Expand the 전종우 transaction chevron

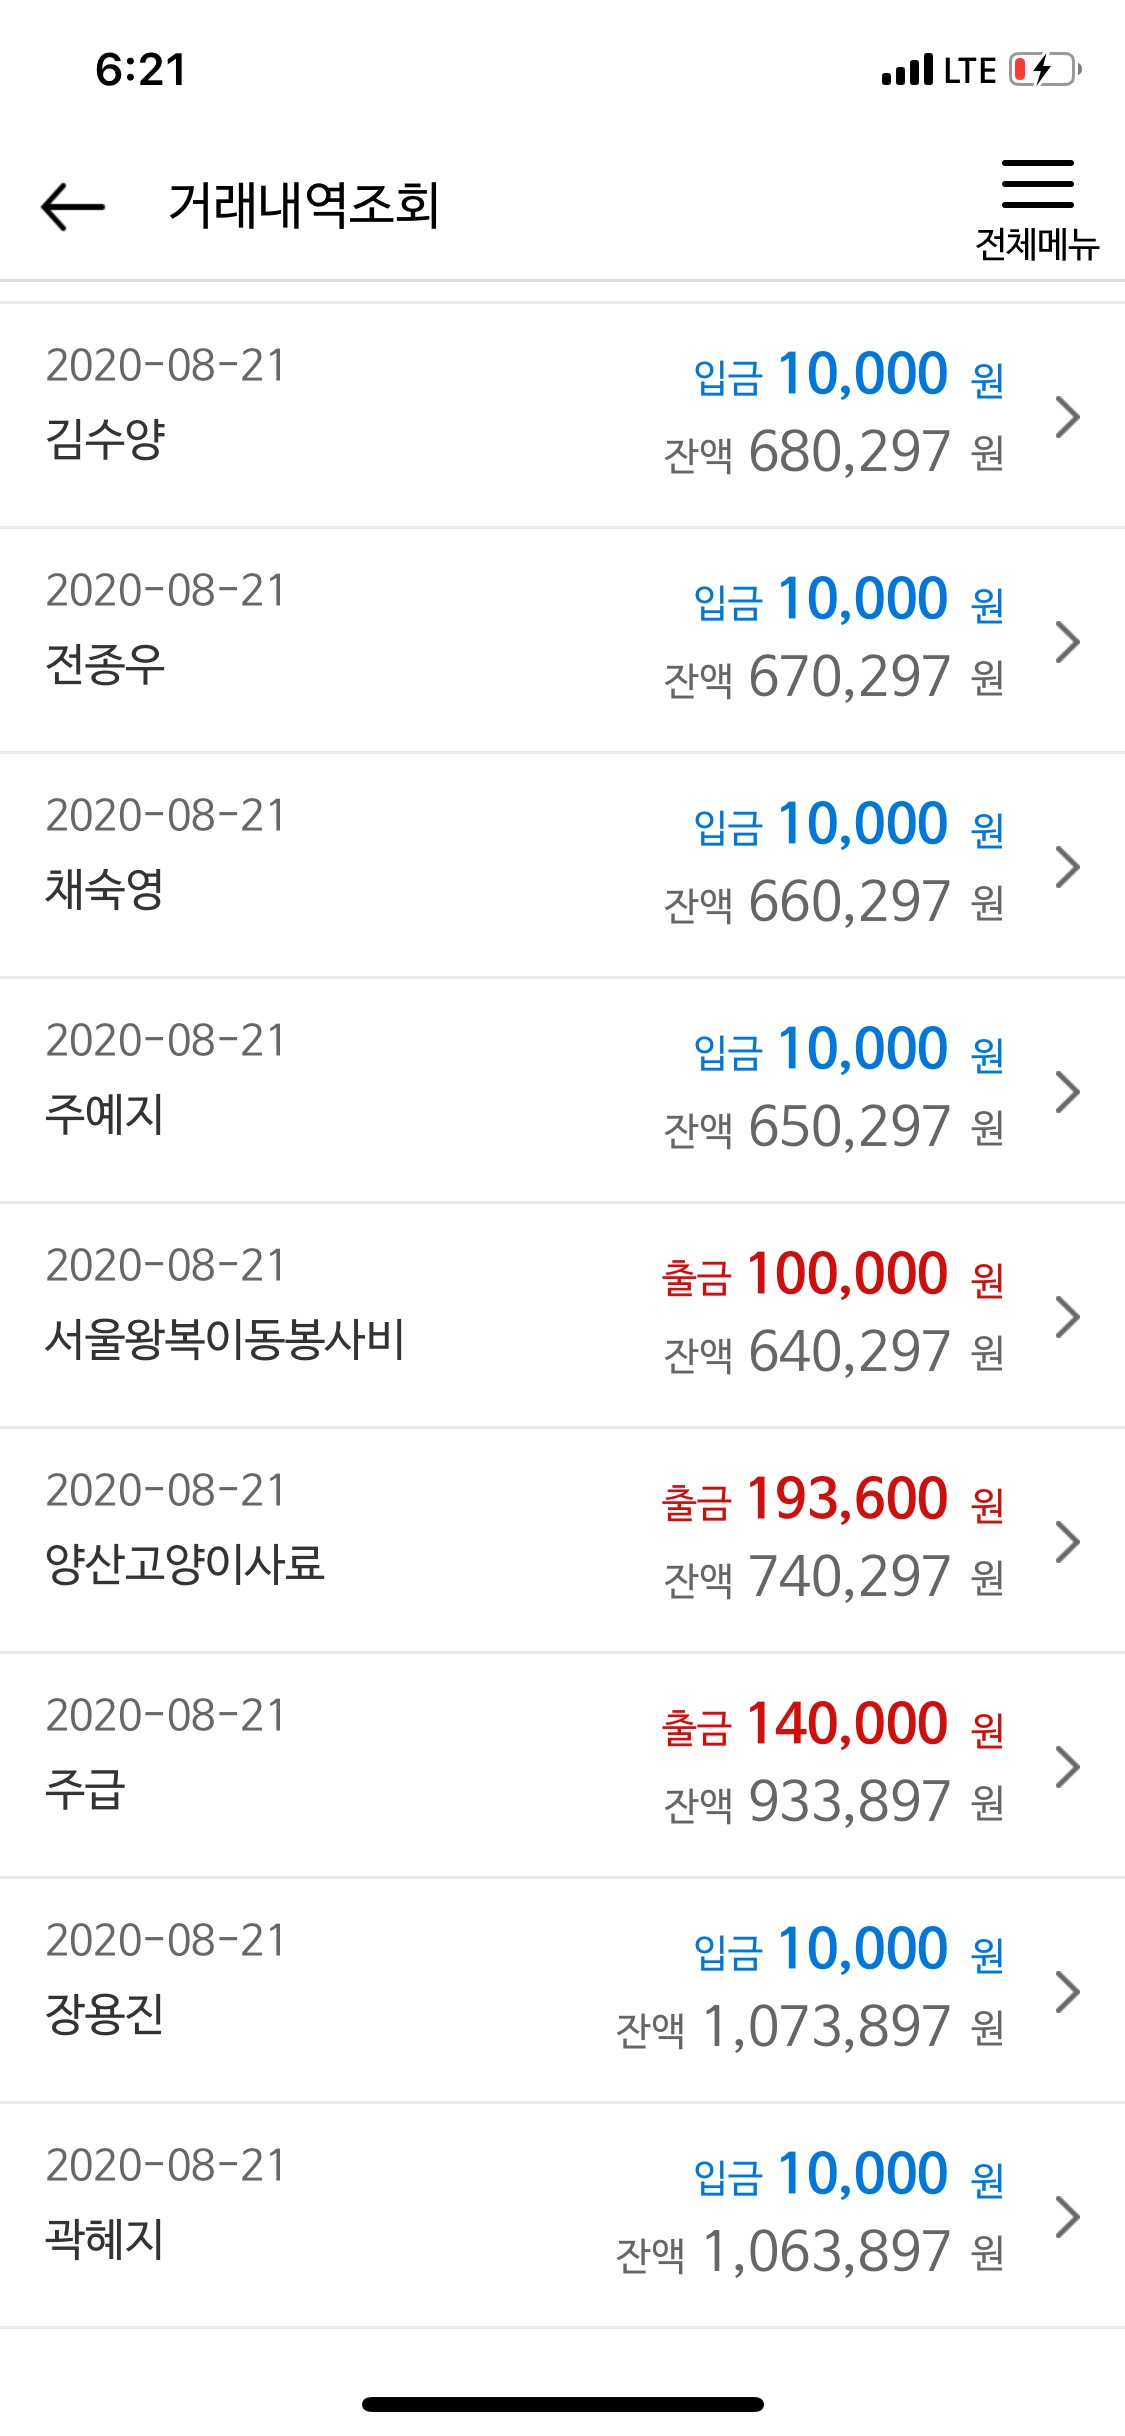tap(1068, 641)
